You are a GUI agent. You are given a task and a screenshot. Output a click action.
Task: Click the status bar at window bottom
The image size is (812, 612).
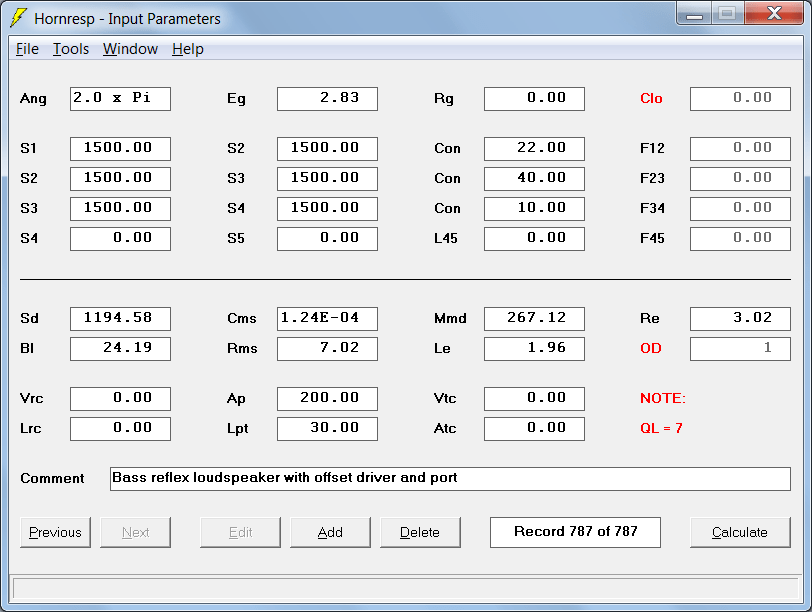click(x=406, y=589)
